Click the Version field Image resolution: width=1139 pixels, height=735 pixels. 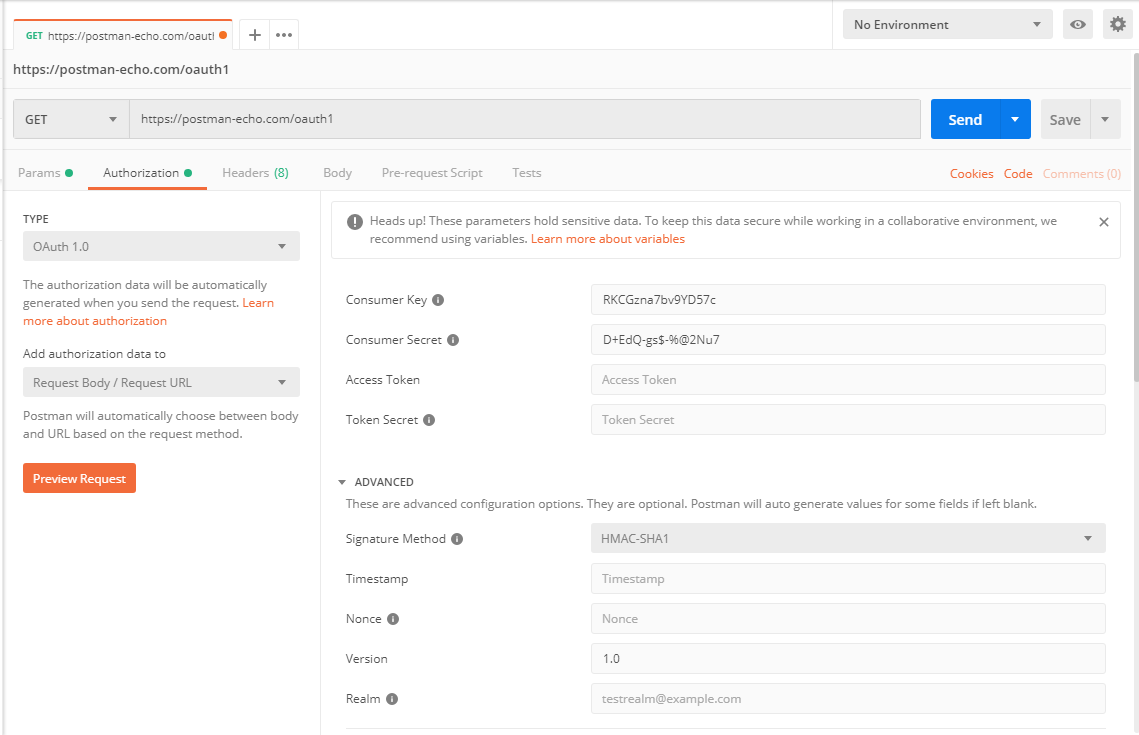[848, 658]
